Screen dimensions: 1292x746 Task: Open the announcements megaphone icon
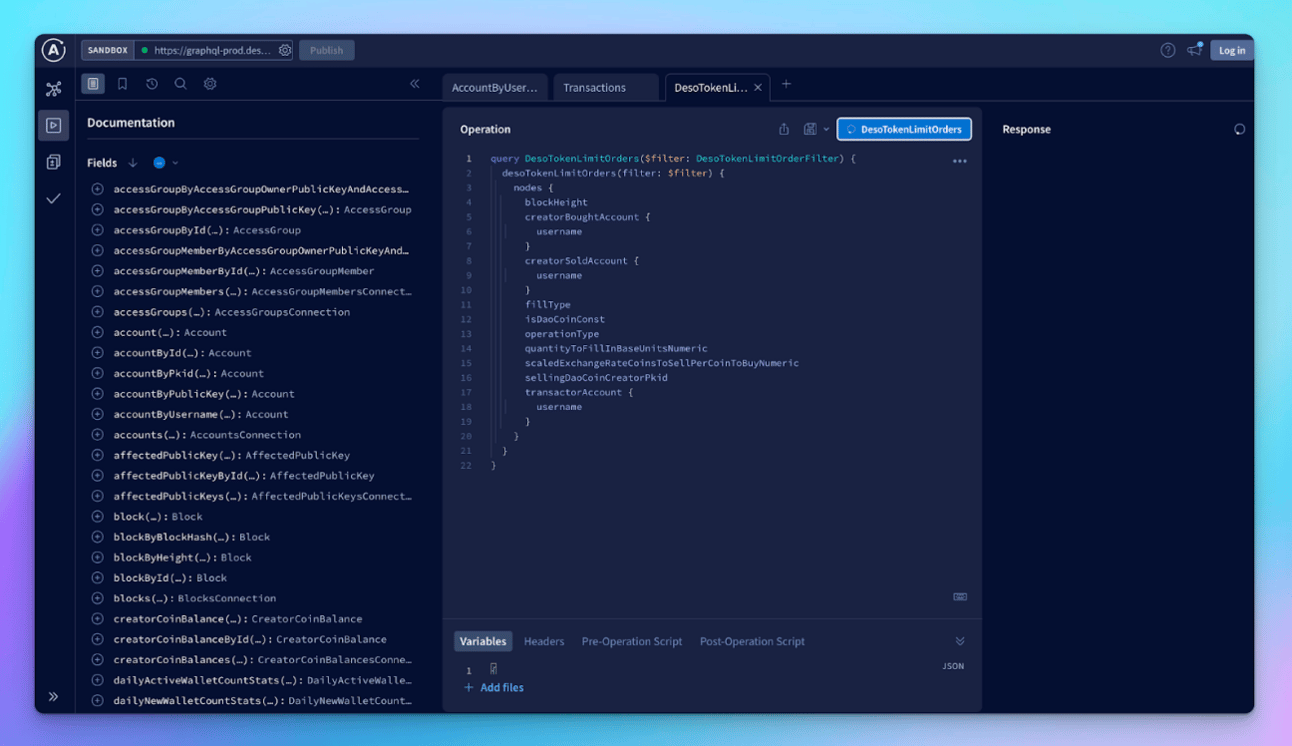1195,50
